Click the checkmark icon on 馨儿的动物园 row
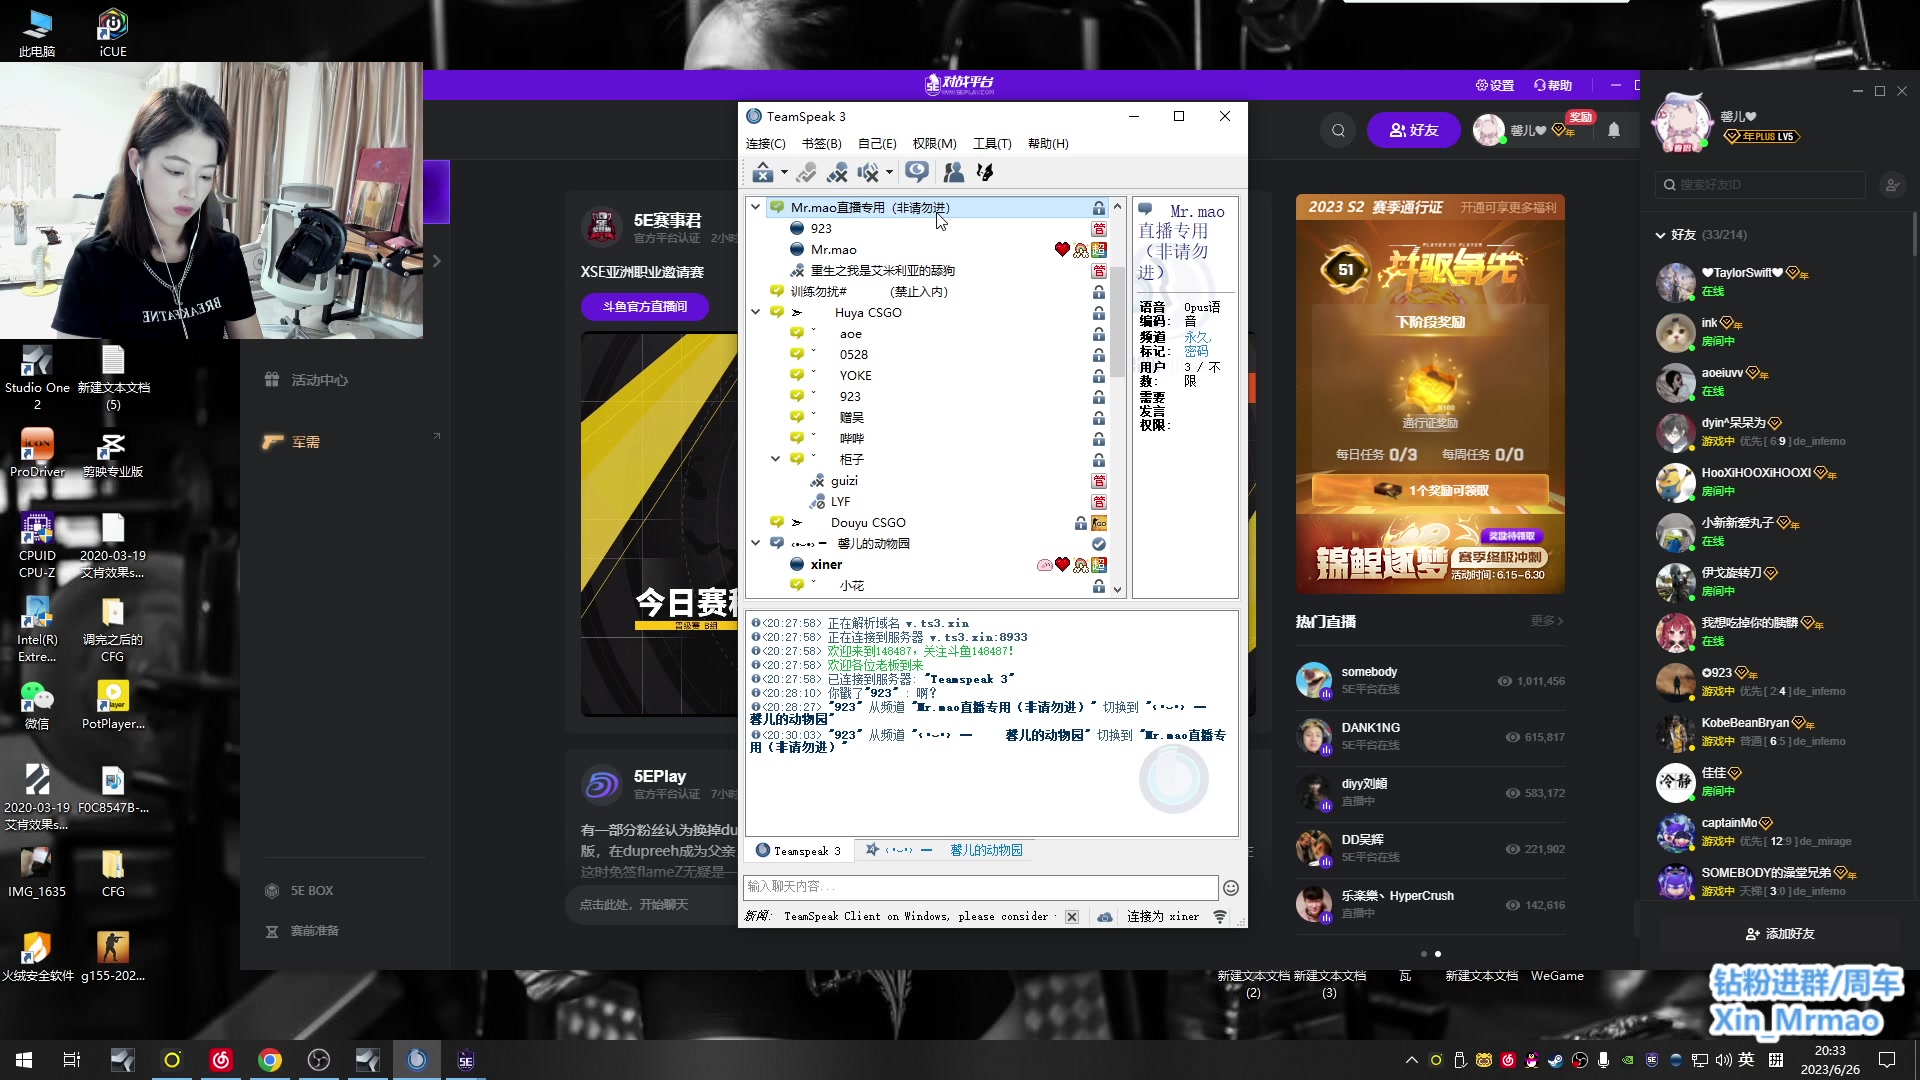The width and height of the screenshot is (1920, 1080). tap(1099, 543)
